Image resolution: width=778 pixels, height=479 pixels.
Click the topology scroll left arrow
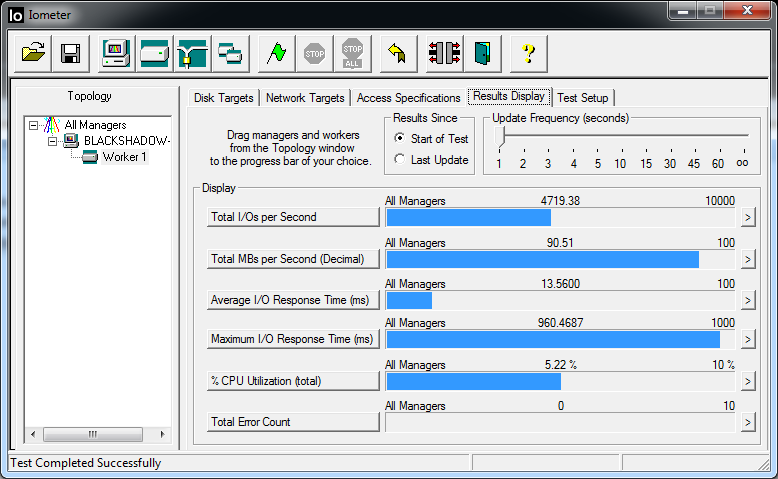click(33, 434)
